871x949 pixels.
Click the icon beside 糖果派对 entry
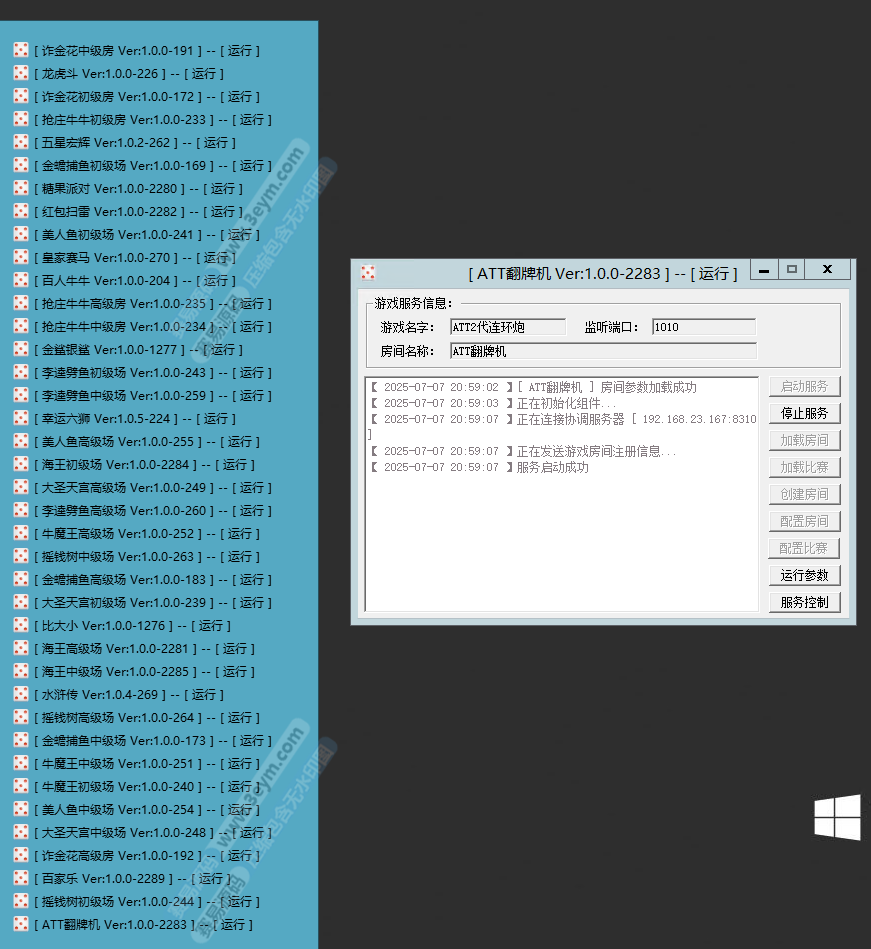pos(20,188)
